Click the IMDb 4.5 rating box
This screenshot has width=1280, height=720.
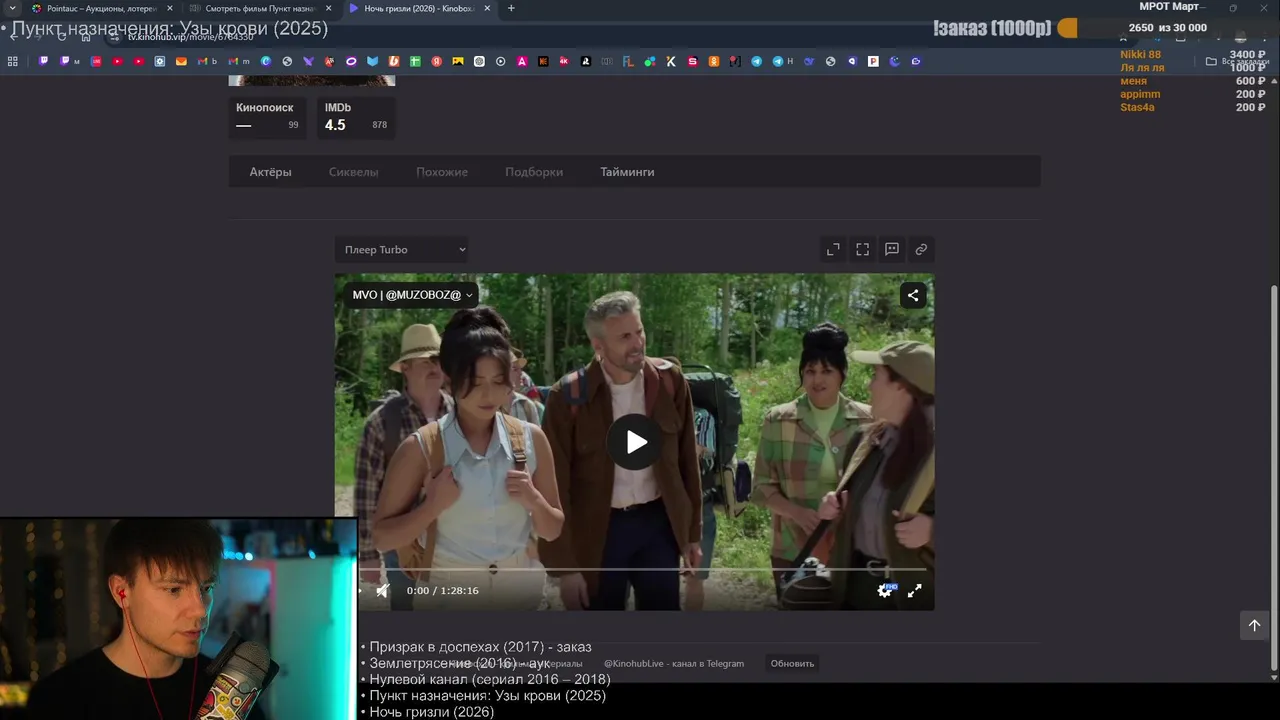[356, 117]
